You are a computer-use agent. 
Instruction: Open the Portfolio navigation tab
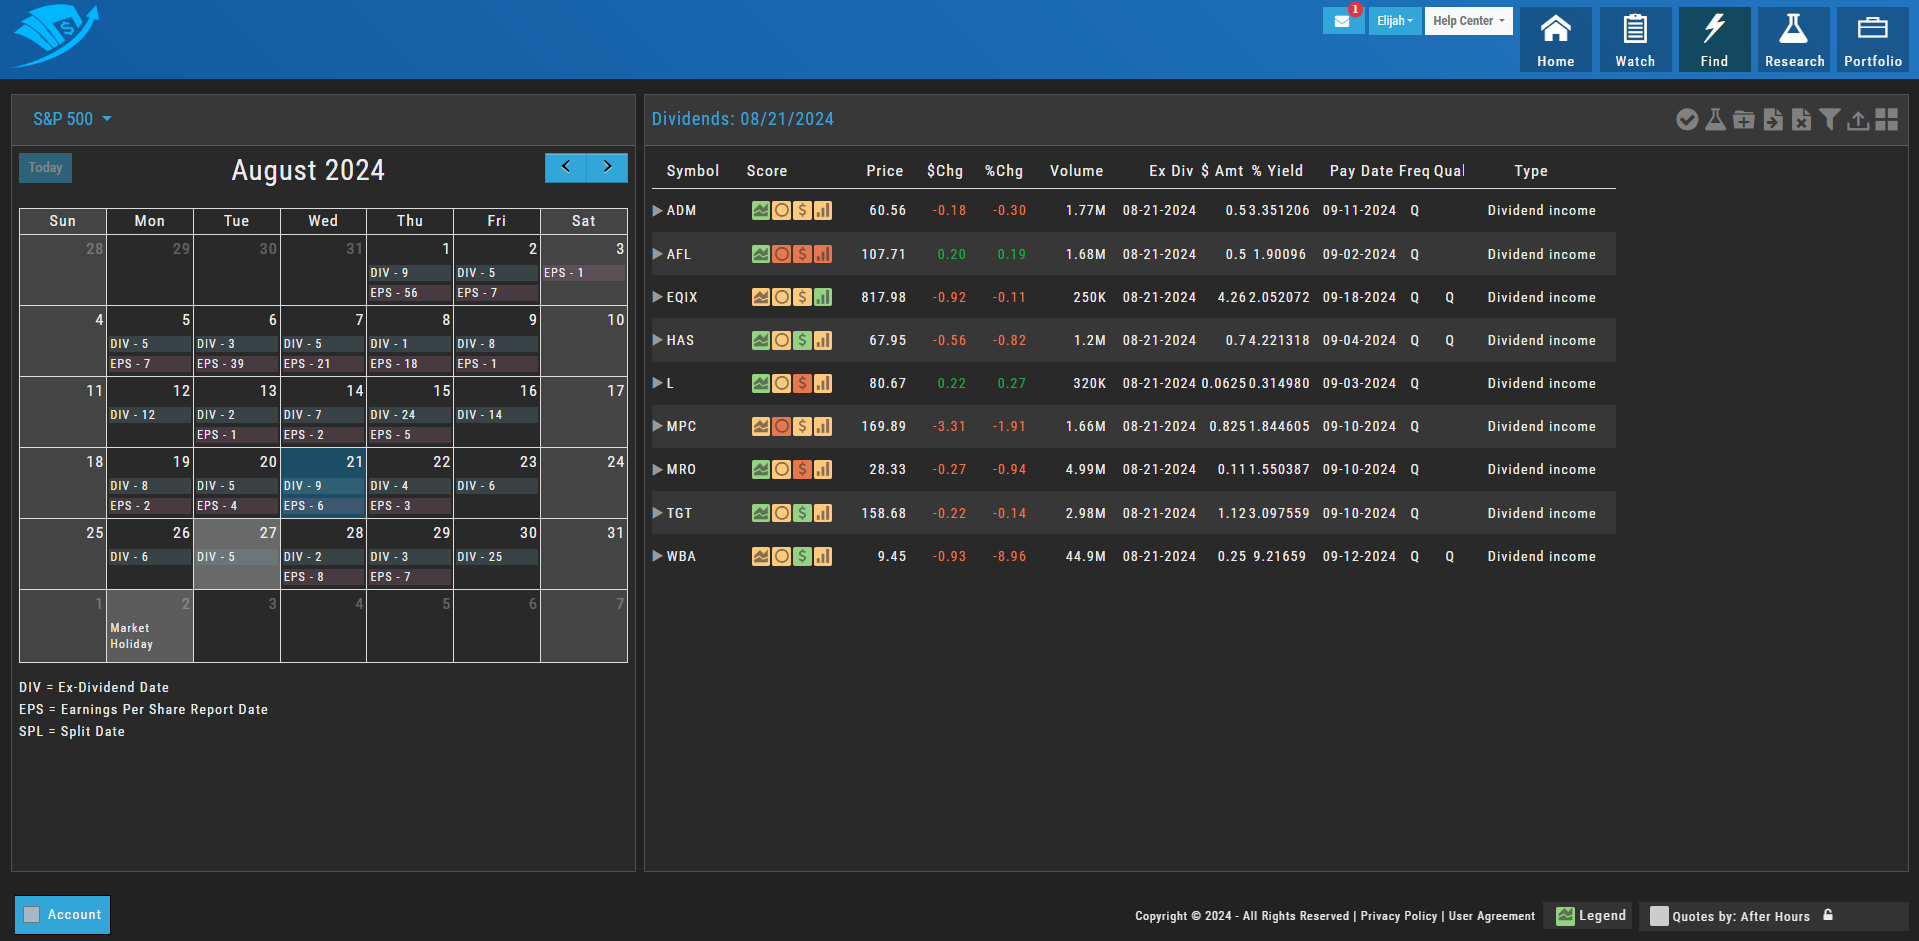pos(1873,40)
